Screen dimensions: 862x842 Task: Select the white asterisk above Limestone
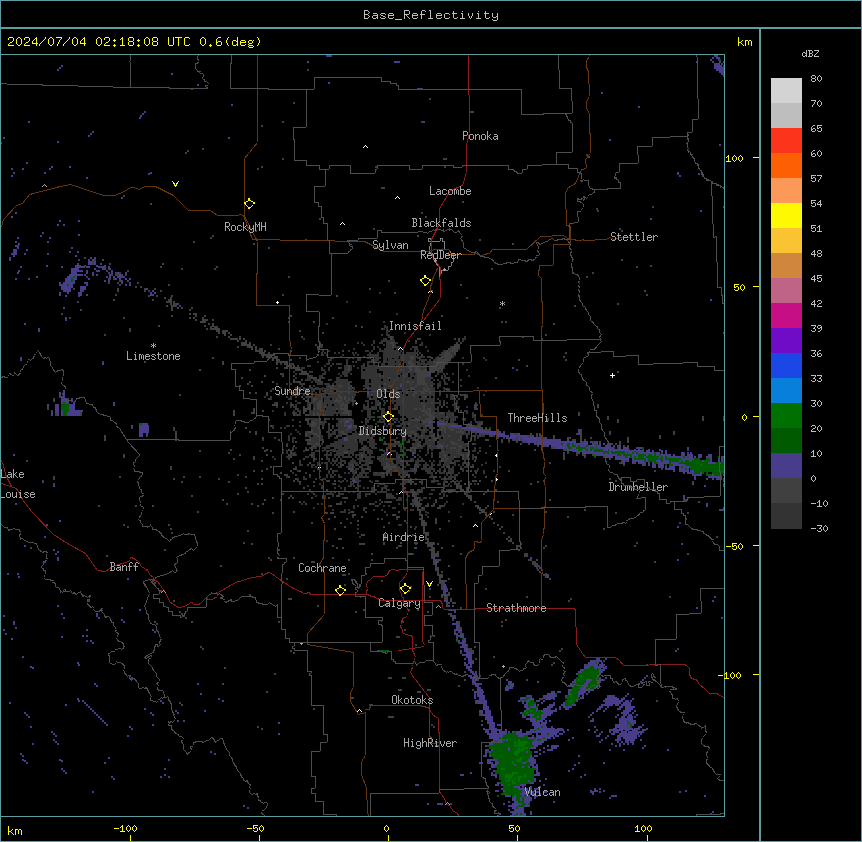pos(153,346)
